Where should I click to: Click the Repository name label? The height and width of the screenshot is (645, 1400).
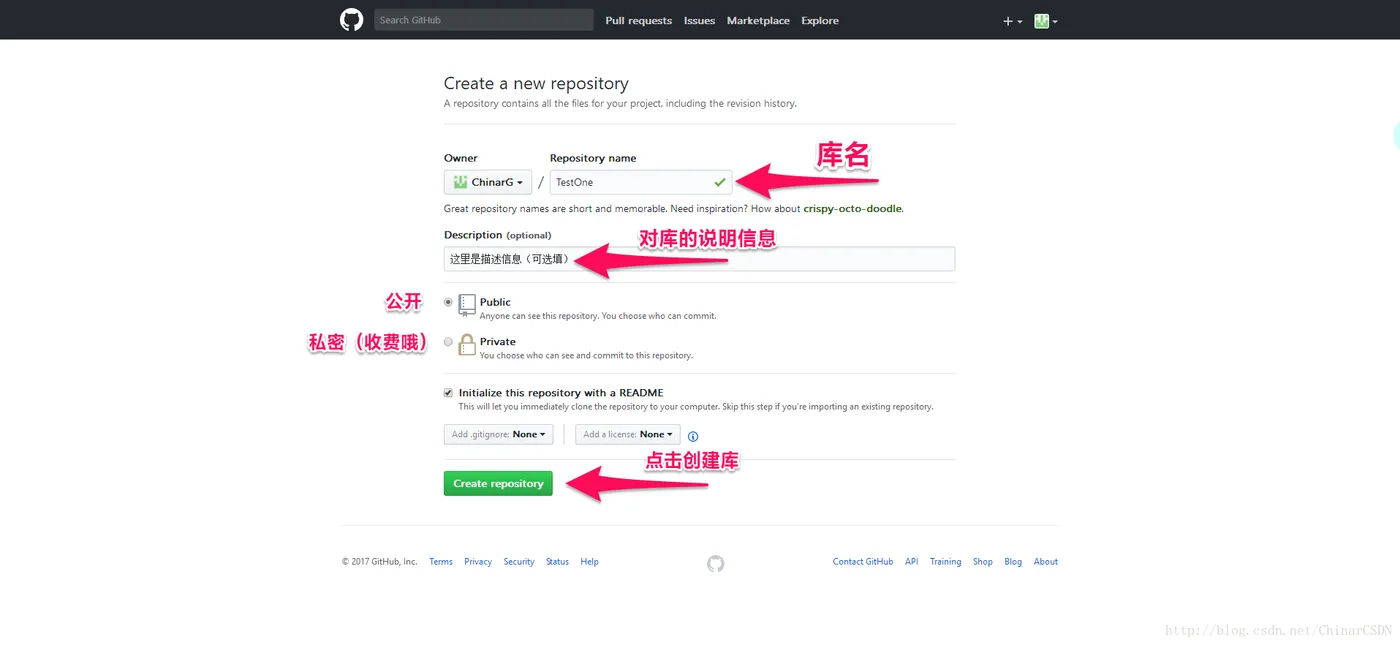coord(593,158)
